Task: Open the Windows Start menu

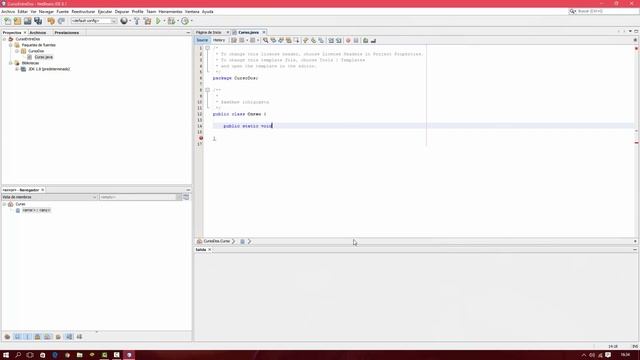Action: coord(6,355)
